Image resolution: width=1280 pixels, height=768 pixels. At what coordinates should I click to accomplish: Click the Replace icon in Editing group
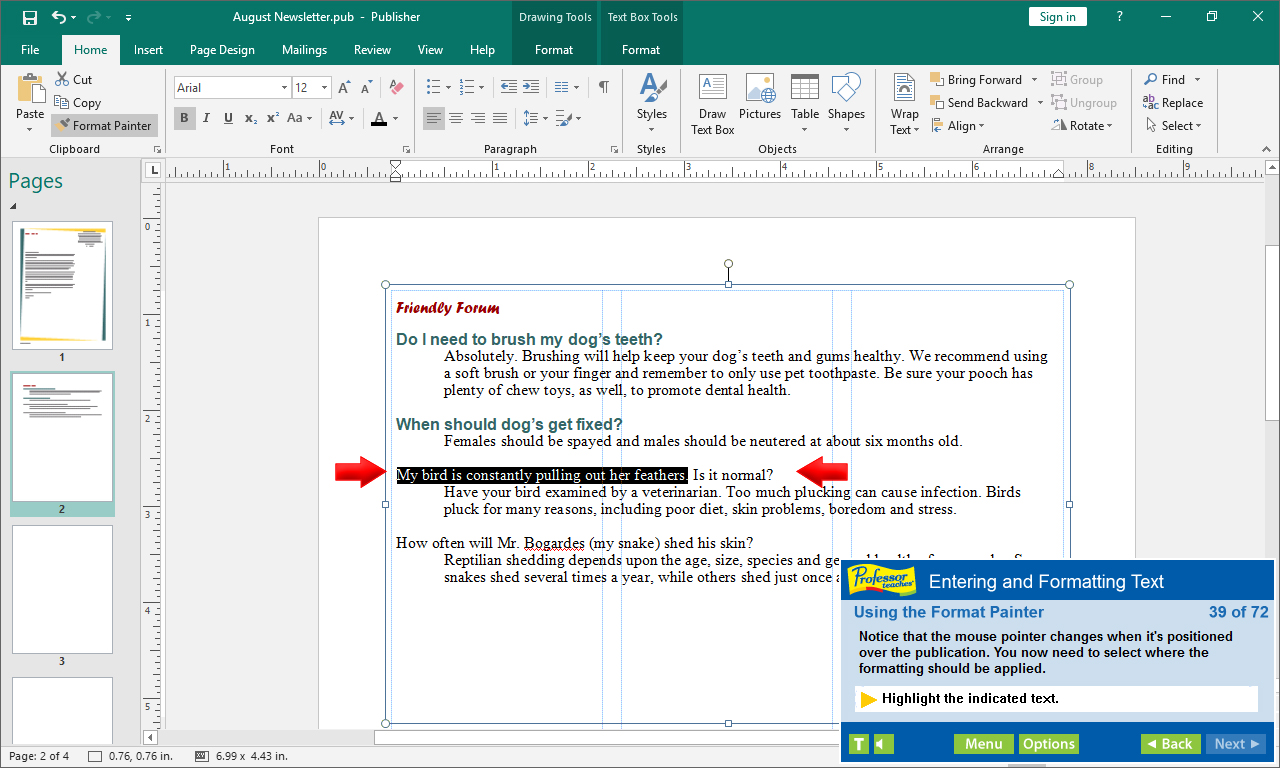(1173, 102)
